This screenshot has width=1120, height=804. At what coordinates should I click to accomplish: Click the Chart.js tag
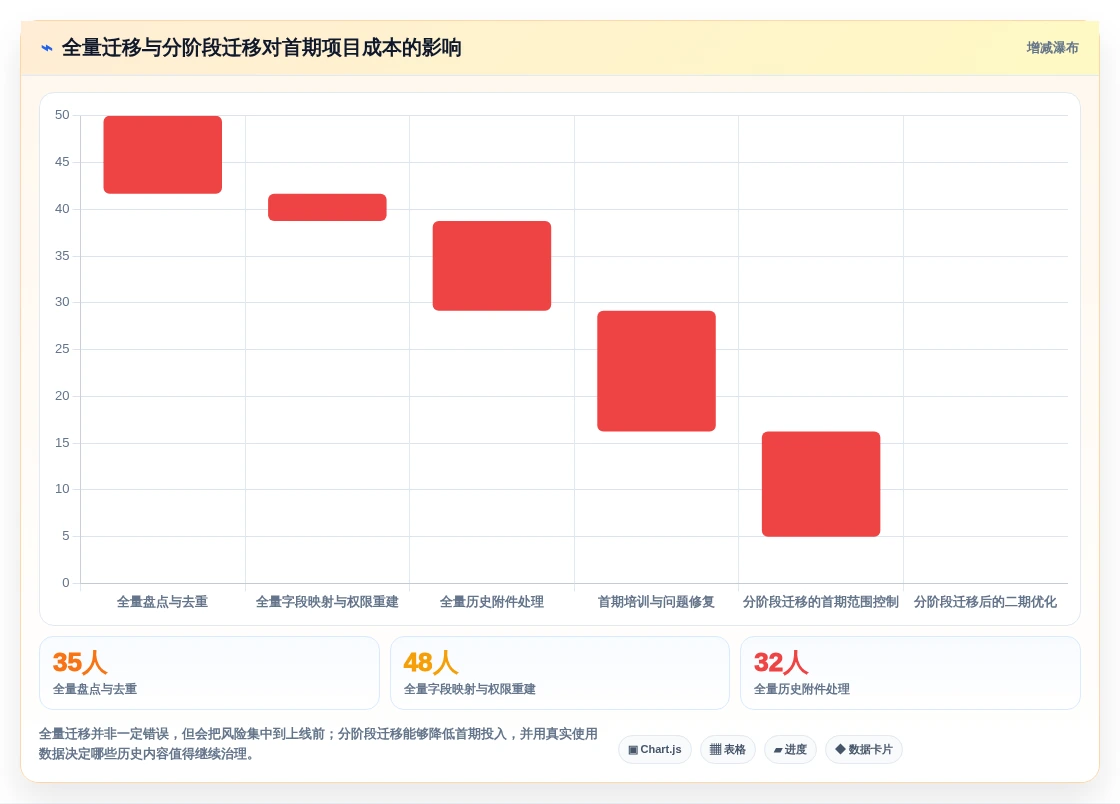pos(654,749)
